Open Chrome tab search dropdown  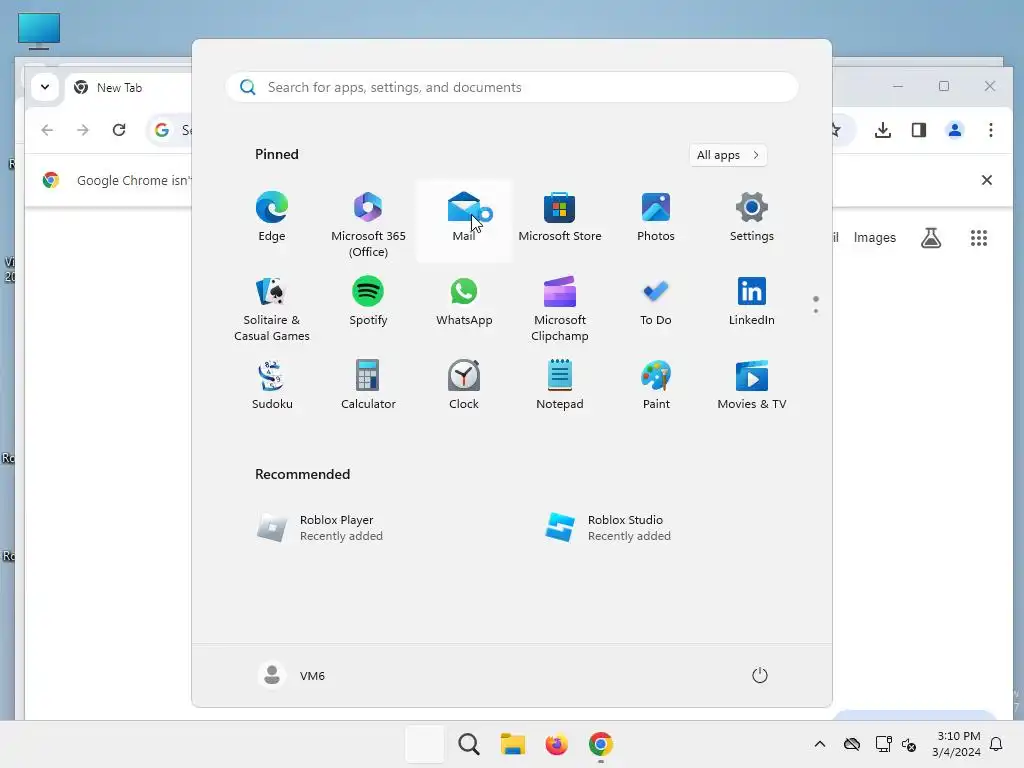pyautogui.click(x=45, y=87)
